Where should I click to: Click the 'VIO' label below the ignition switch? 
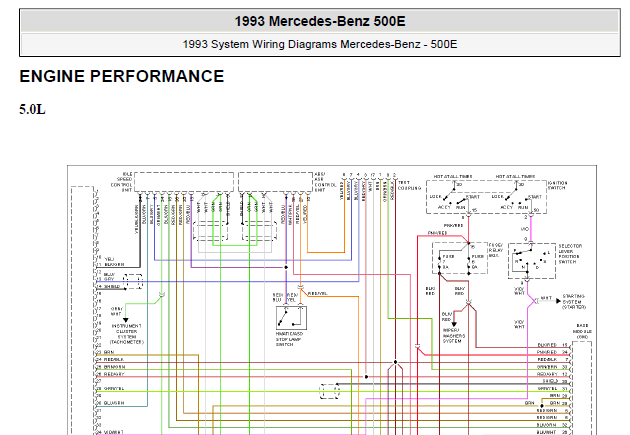click(525, 229)
